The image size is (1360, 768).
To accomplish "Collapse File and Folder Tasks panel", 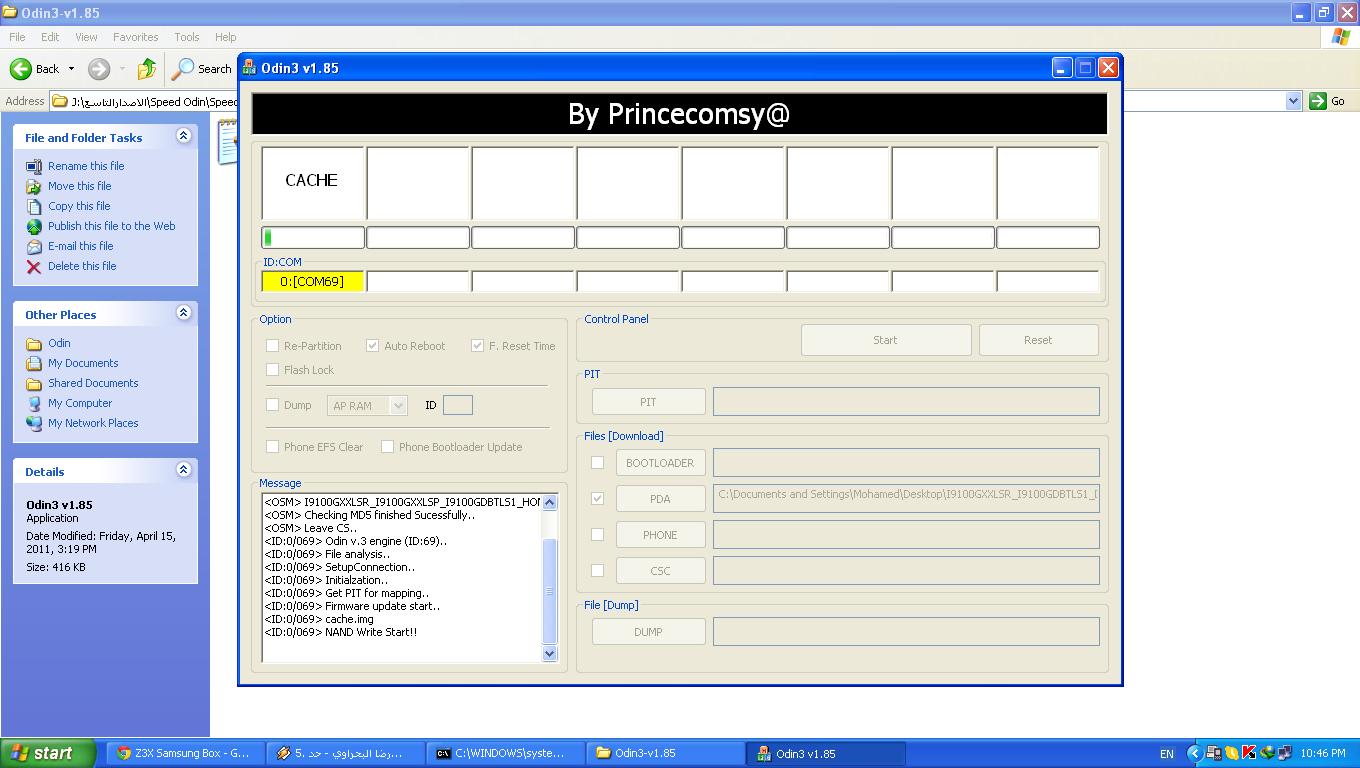I will [183, 136].
